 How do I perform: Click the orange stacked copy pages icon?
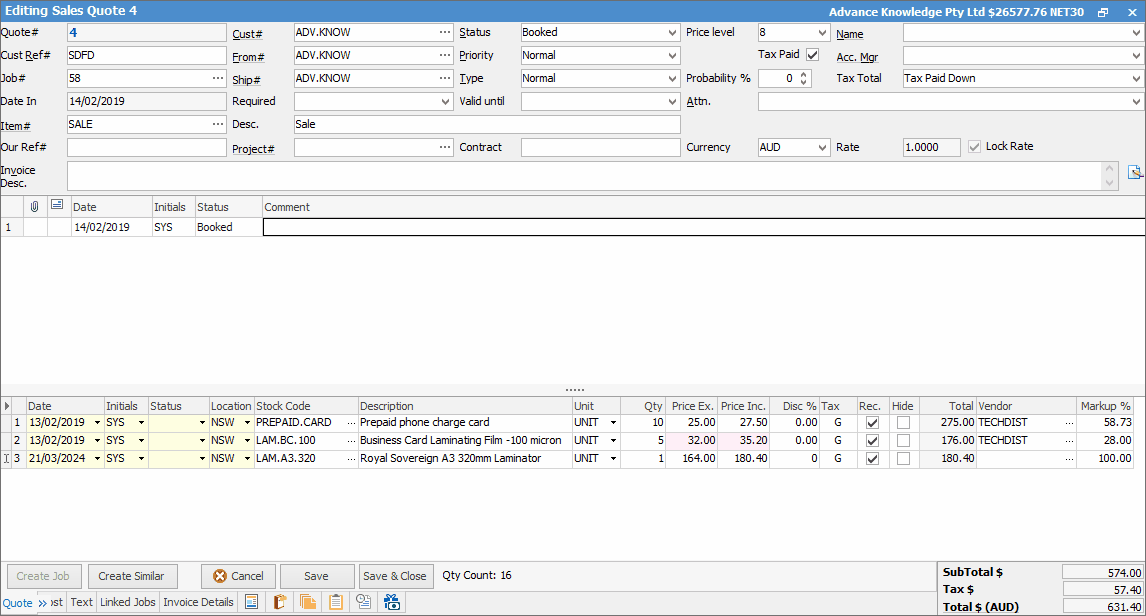[308, 602]
